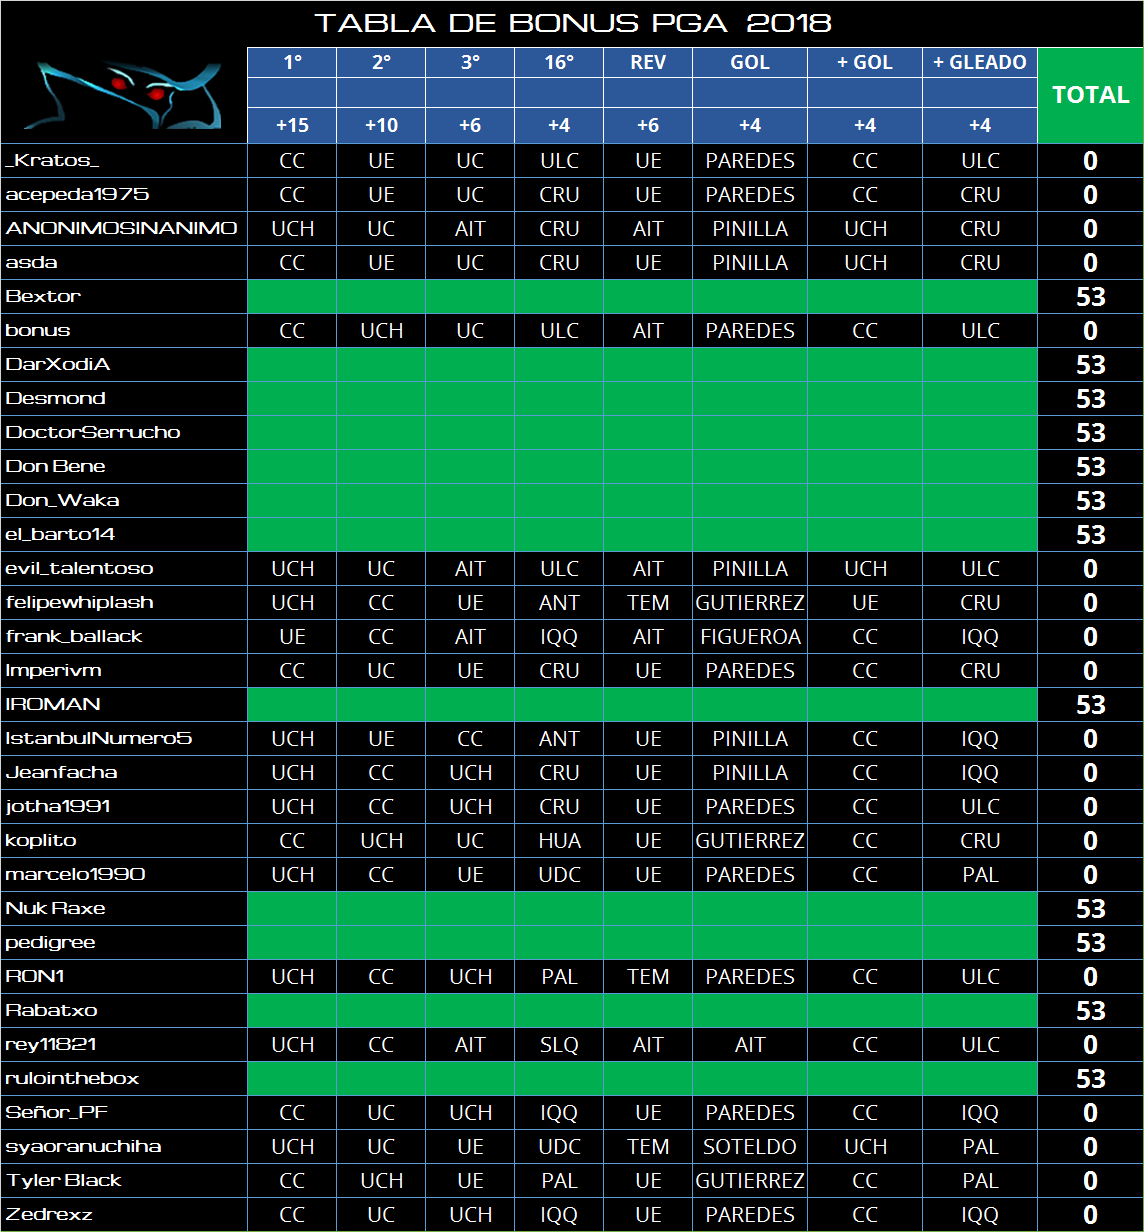Viewport: 1144px width, 1232px height.
Task: Click PAREDES in Zedrexz's row
Action: (x=750, y=1215)
